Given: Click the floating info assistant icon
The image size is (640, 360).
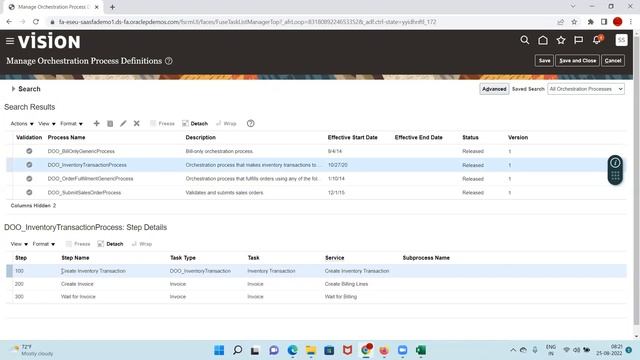Looking at the screenshot, I should pos(615,162).
